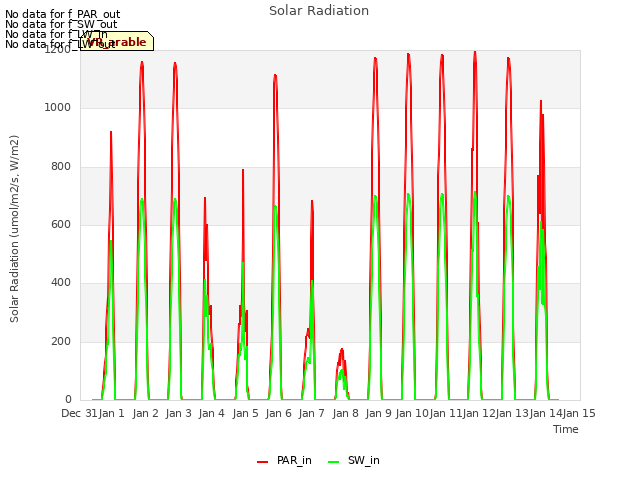Click the y-axis label 'Solar Radiation (umol/m2/s, W/m2)'
Screen dimensions: 640x480
coord(14,229)
